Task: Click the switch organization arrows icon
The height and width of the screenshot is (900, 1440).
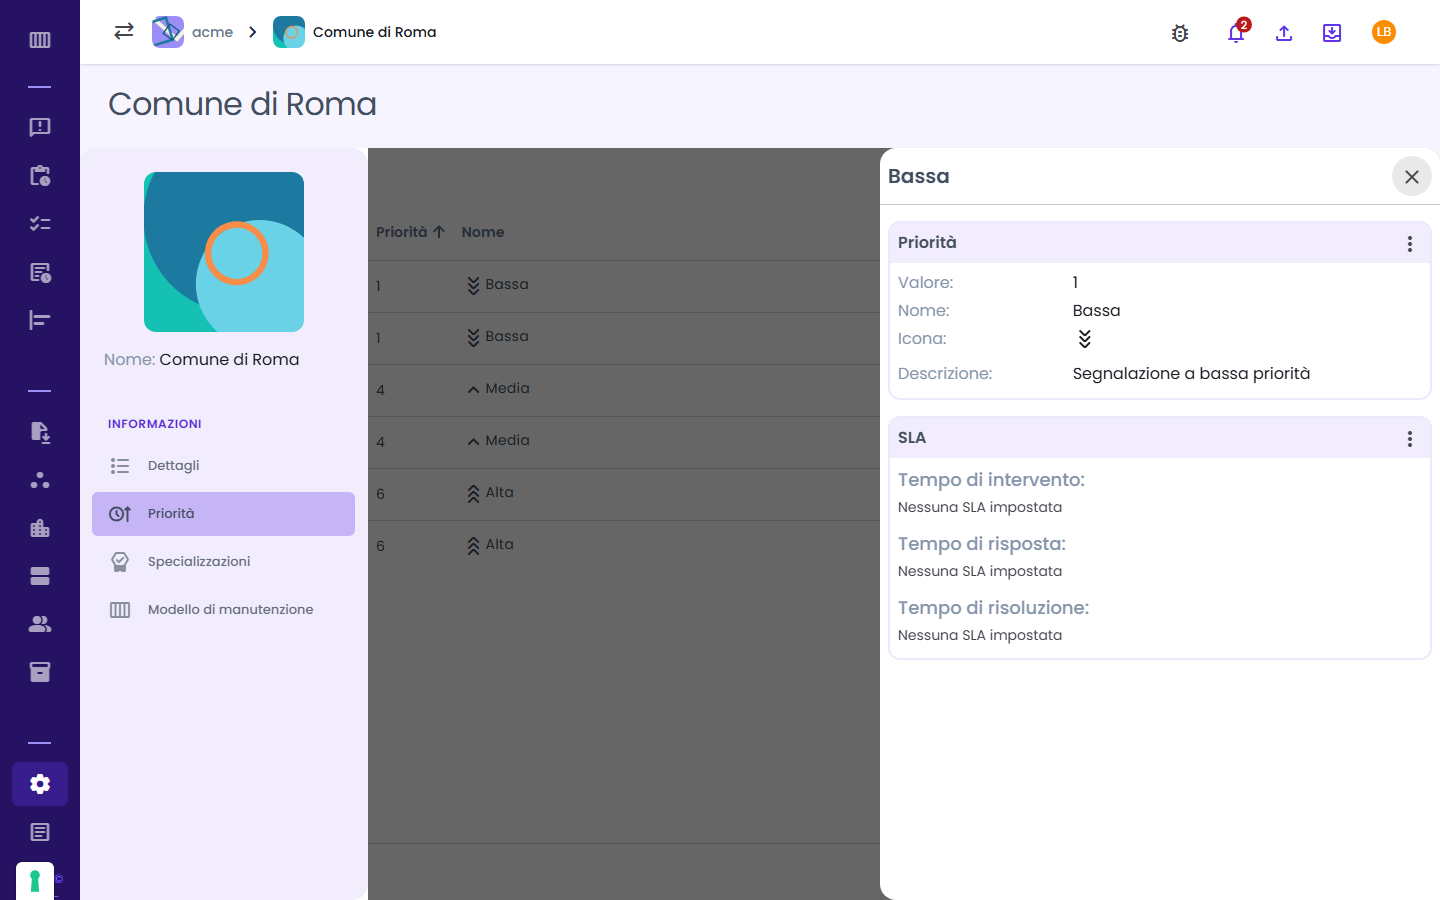Action: click(x=124, y=31)
